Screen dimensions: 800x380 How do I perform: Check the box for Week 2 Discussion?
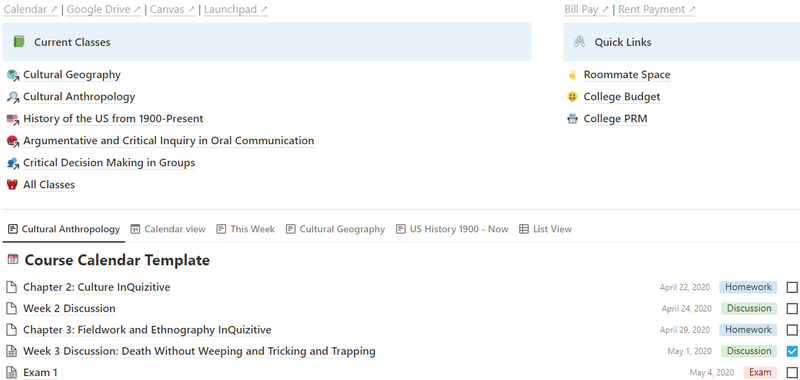click(792, 309)
